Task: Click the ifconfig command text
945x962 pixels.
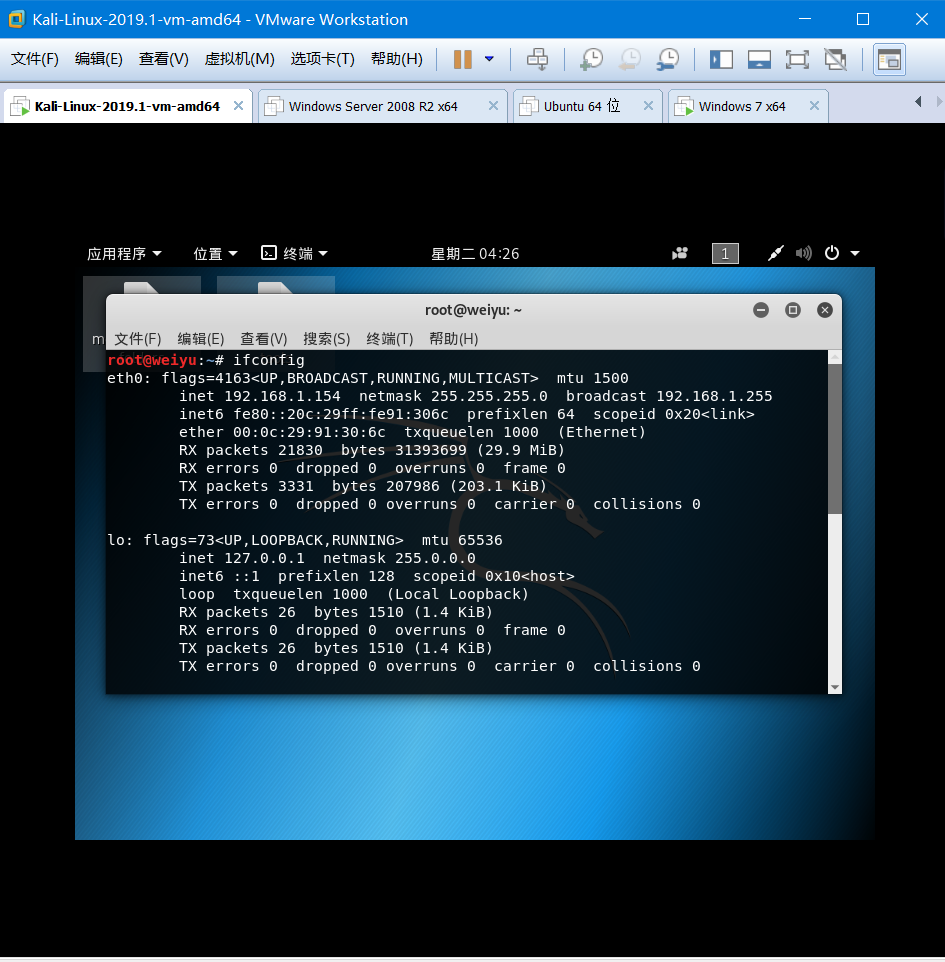Action: coord(269,360)
